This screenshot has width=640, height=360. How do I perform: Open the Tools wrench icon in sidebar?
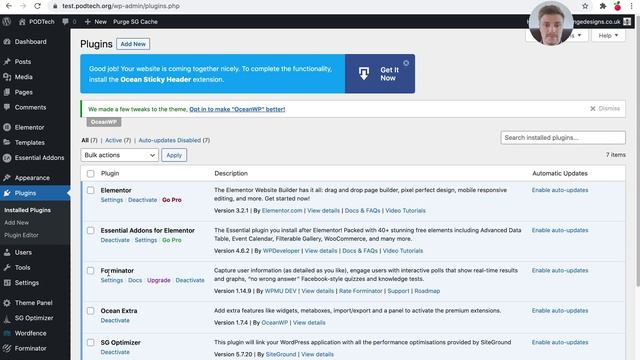tap(7, 267)
